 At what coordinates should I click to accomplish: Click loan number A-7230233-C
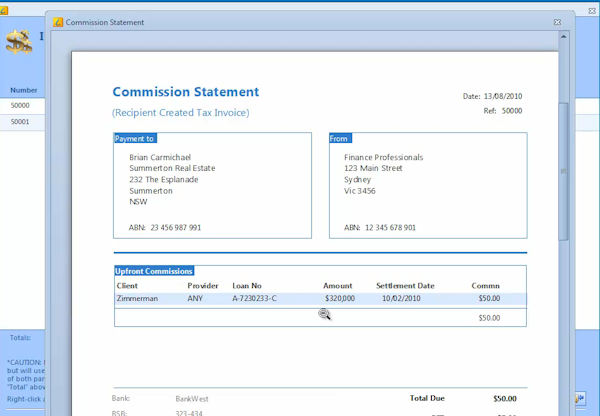[254, 298]
